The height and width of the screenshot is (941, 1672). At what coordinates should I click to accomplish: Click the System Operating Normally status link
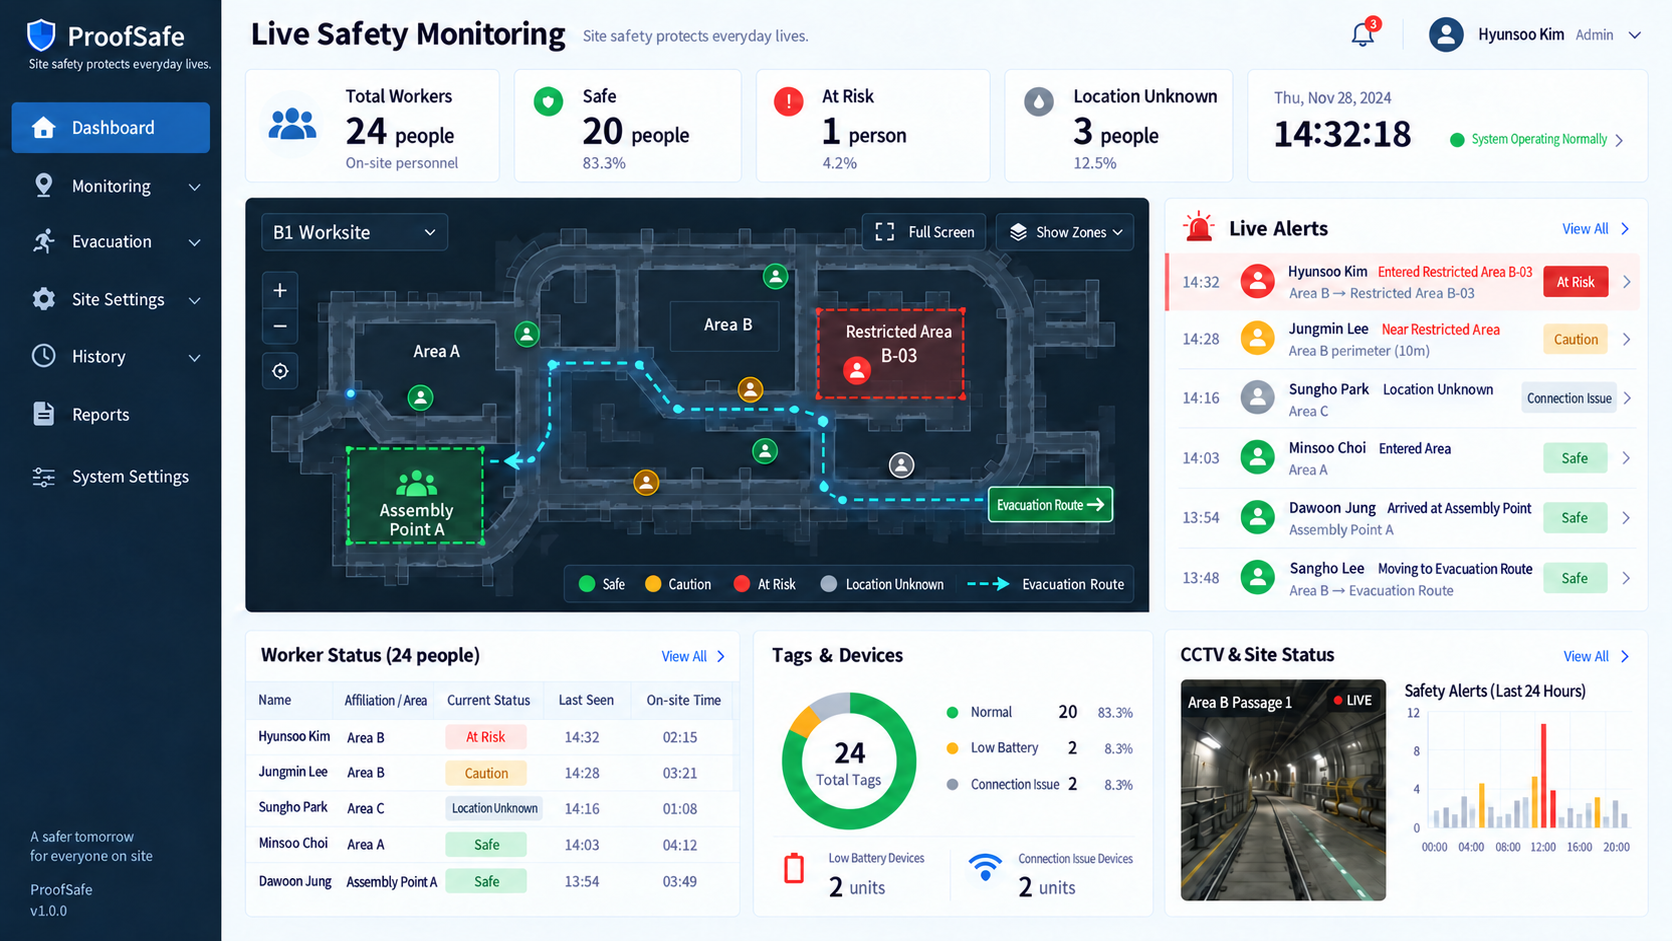(x=1536, y=139)
